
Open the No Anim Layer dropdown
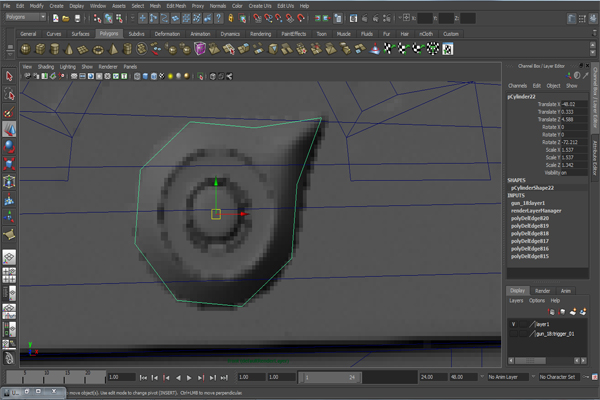click(507, 377)
